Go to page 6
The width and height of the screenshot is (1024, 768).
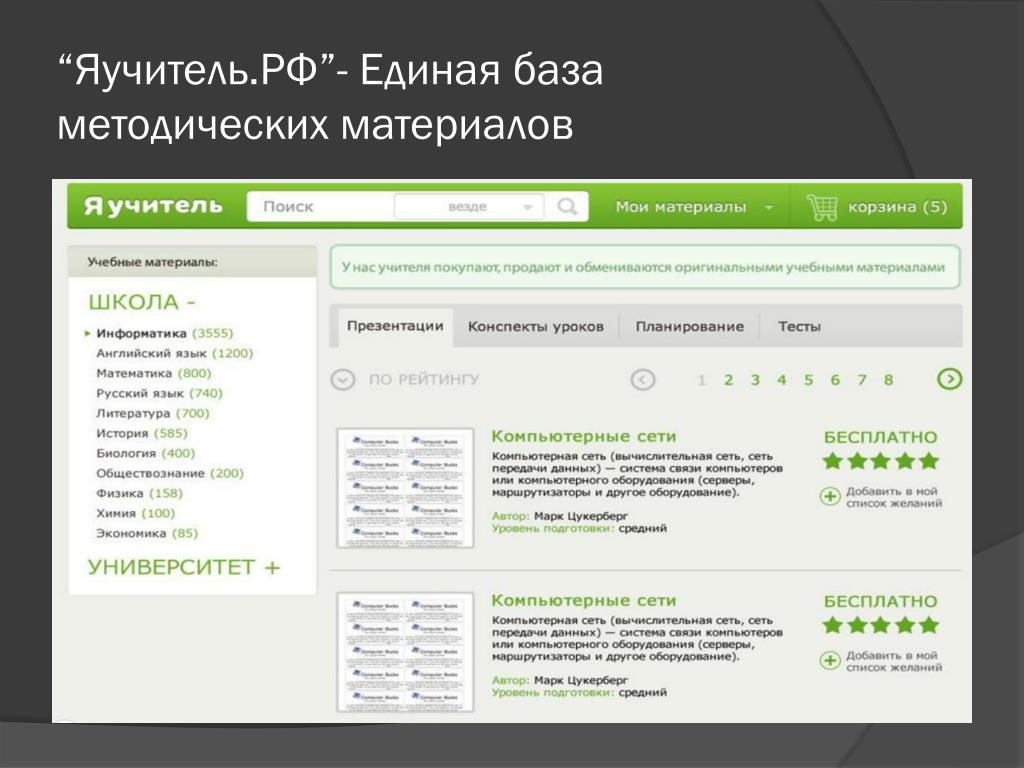pos(835,380)
